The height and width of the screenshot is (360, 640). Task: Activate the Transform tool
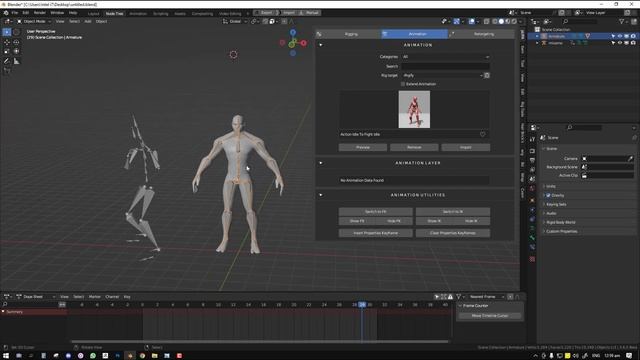(x=16, y=51)
